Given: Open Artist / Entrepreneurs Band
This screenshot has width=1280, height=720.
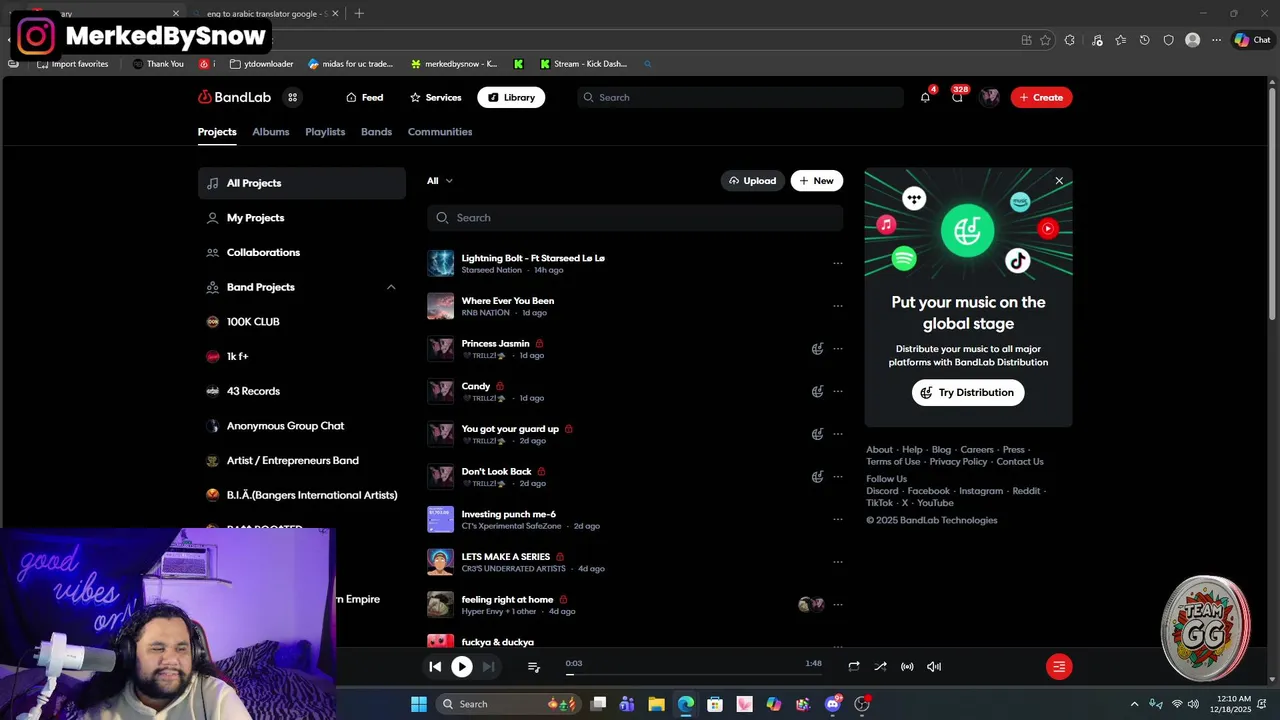Looking at the screenshot, I should point(301,460).
